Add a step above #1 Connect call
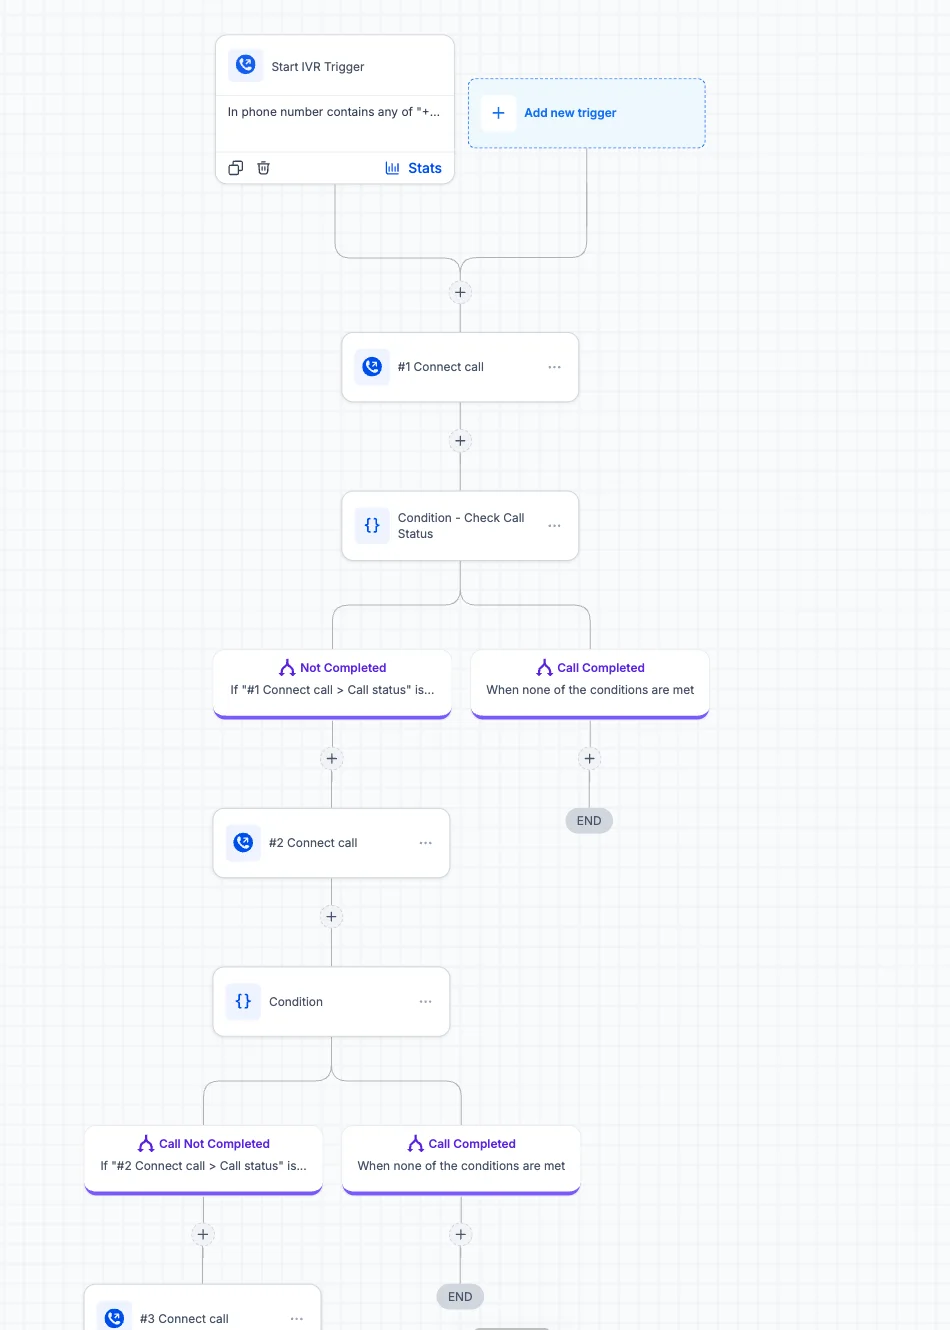Screen dimensions: 950x1330 click(460, 293)
